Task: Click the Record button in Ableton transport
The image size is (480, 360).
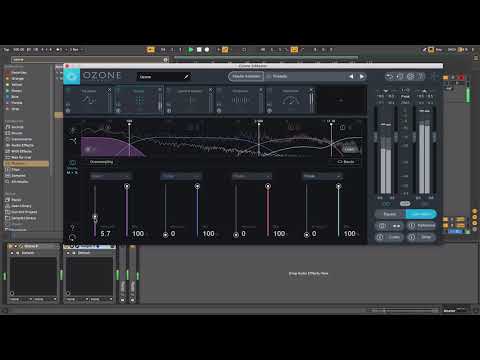Action: click(x=207, y=50)
